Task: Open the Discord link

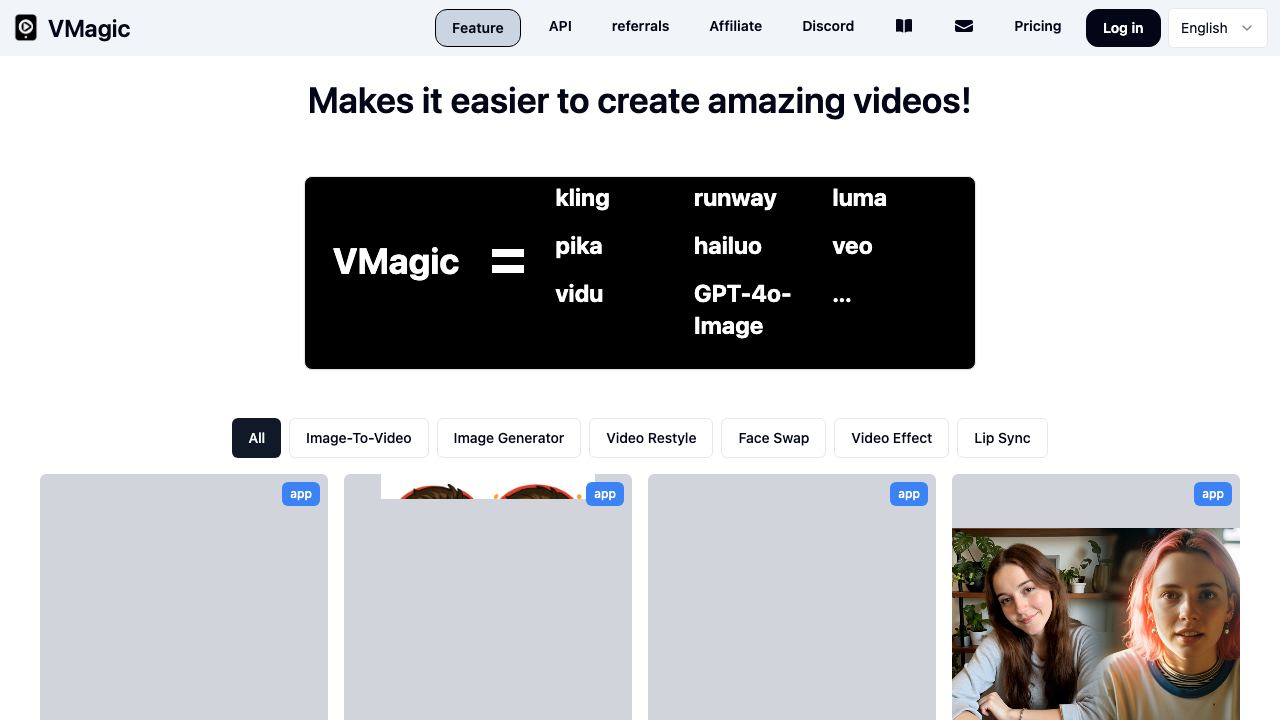Action: (x=828, y=26)
